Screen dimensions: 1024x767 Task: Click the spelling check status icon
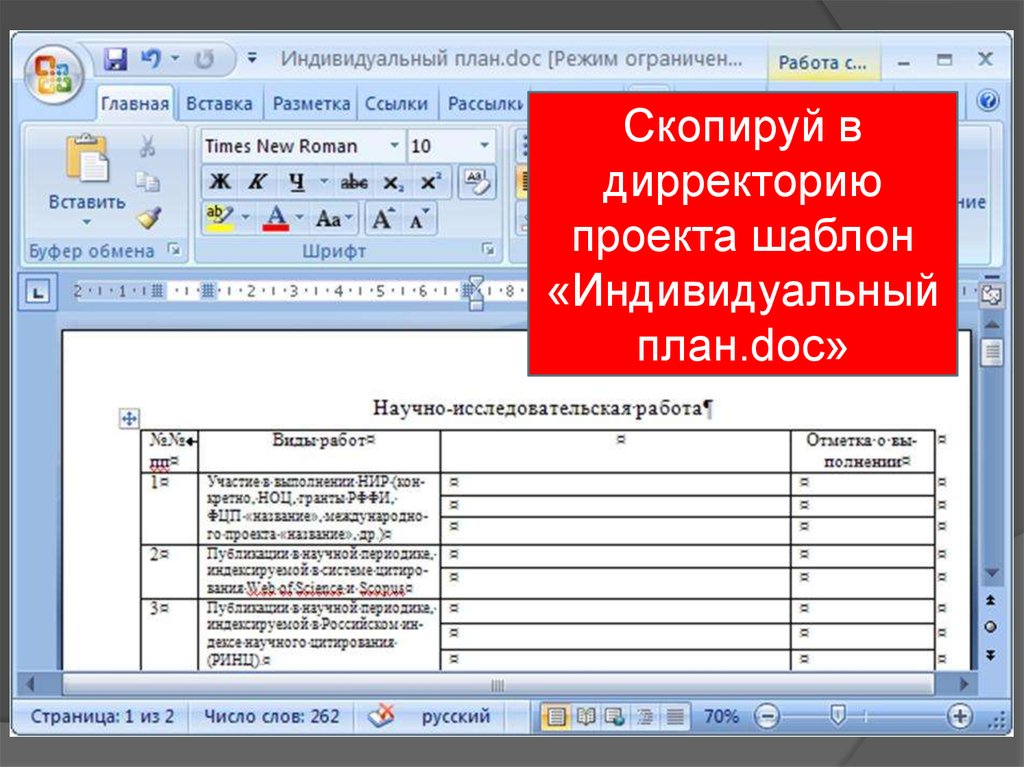tap(380, 716)
